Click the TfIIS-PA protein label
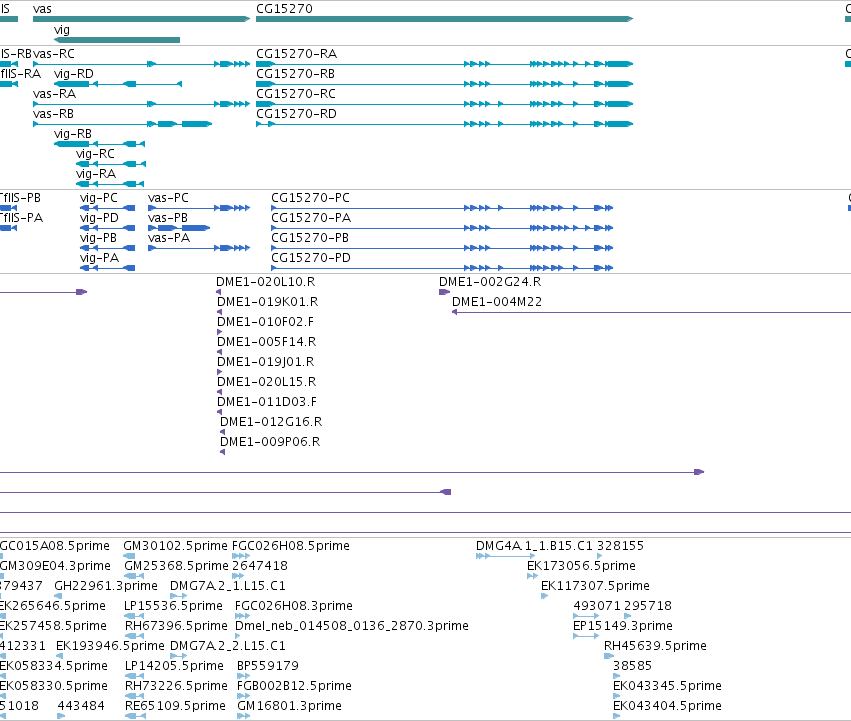 pyautogui.click(x=21, y=218)
